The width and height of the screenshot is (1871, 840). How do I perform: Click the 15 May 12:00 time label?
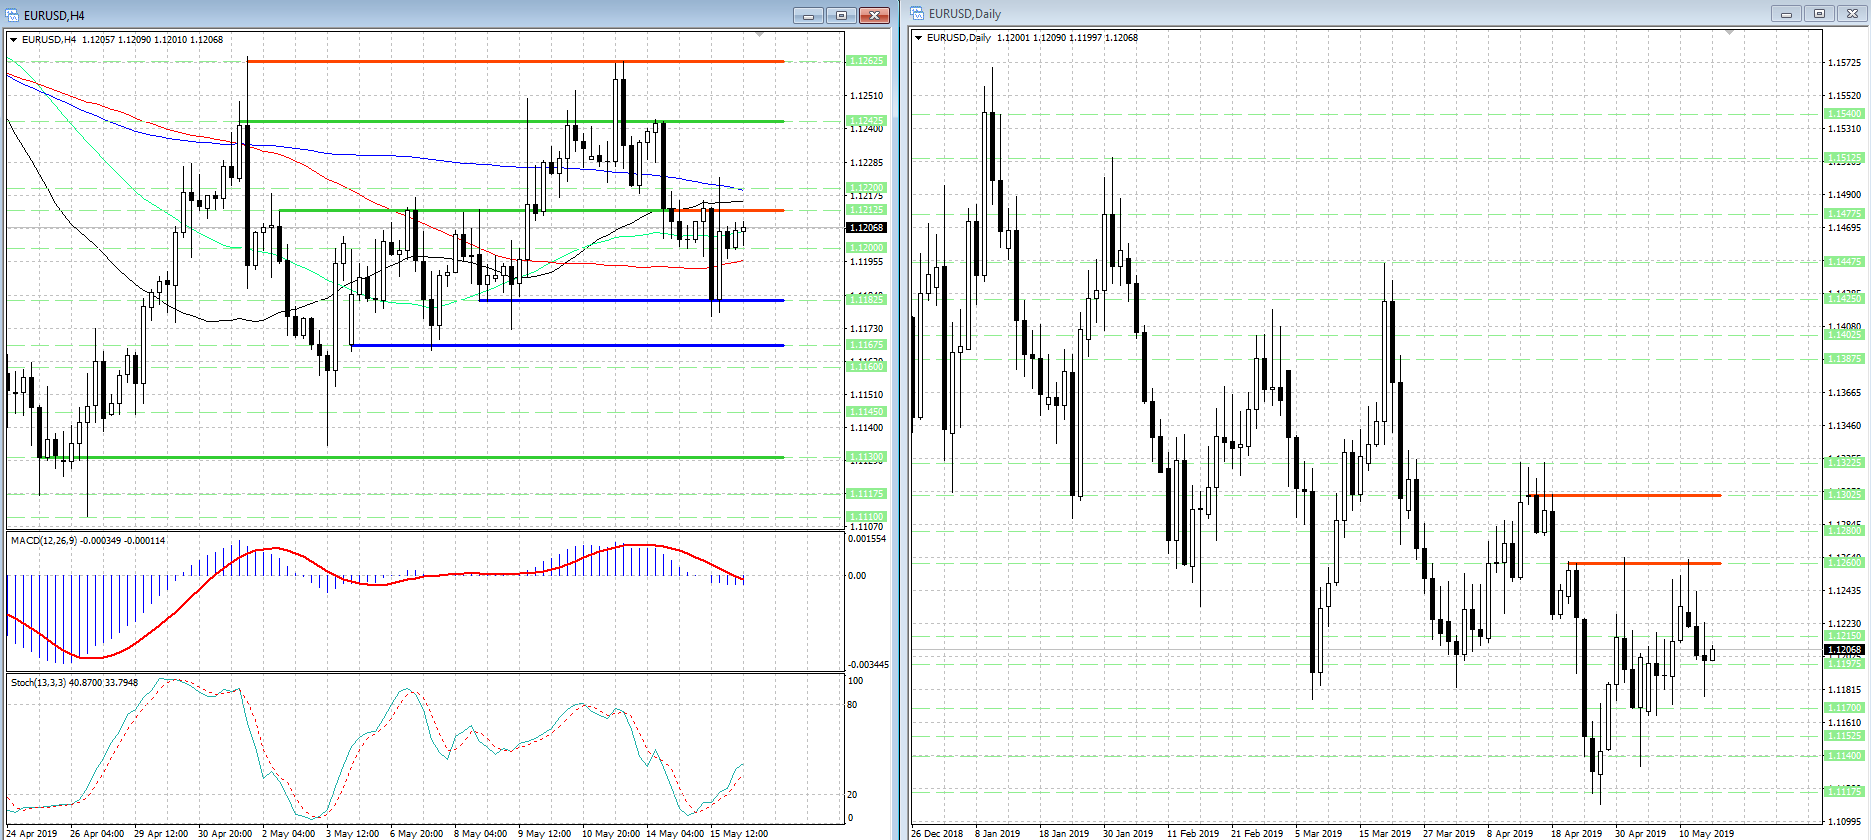coord(739,833)
